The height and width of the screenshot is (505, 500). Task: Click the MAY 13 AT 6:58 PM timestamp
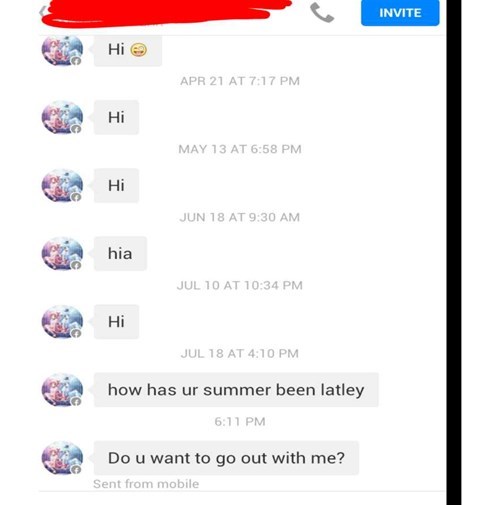240,149
